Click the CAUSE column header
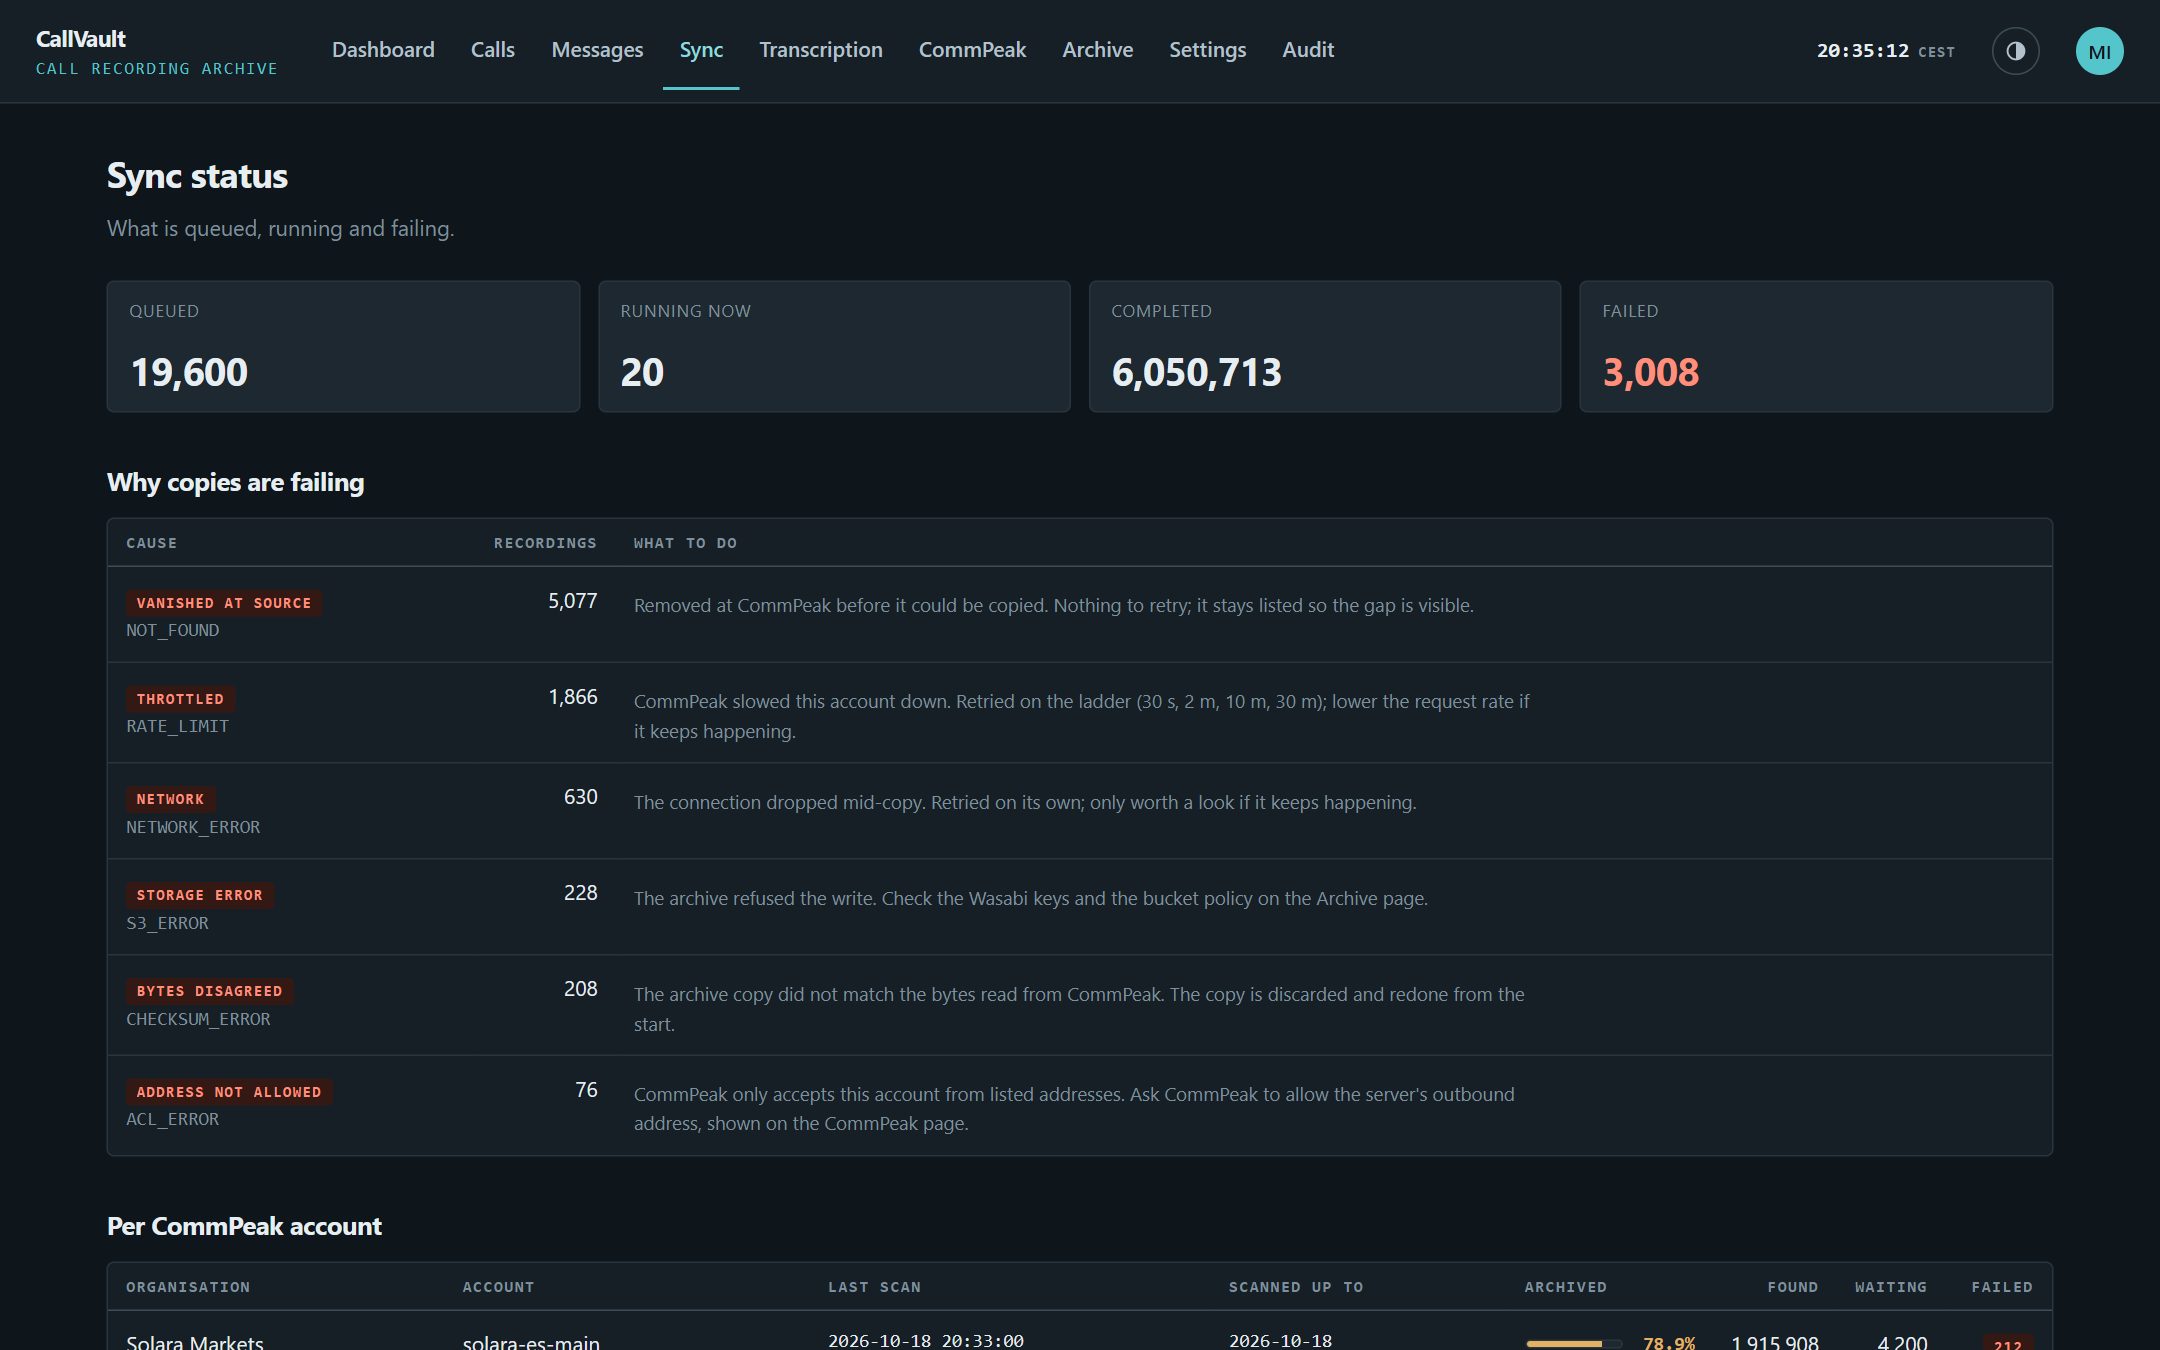This screenshot has height=1350, width=2160. (x=151, y=543)
